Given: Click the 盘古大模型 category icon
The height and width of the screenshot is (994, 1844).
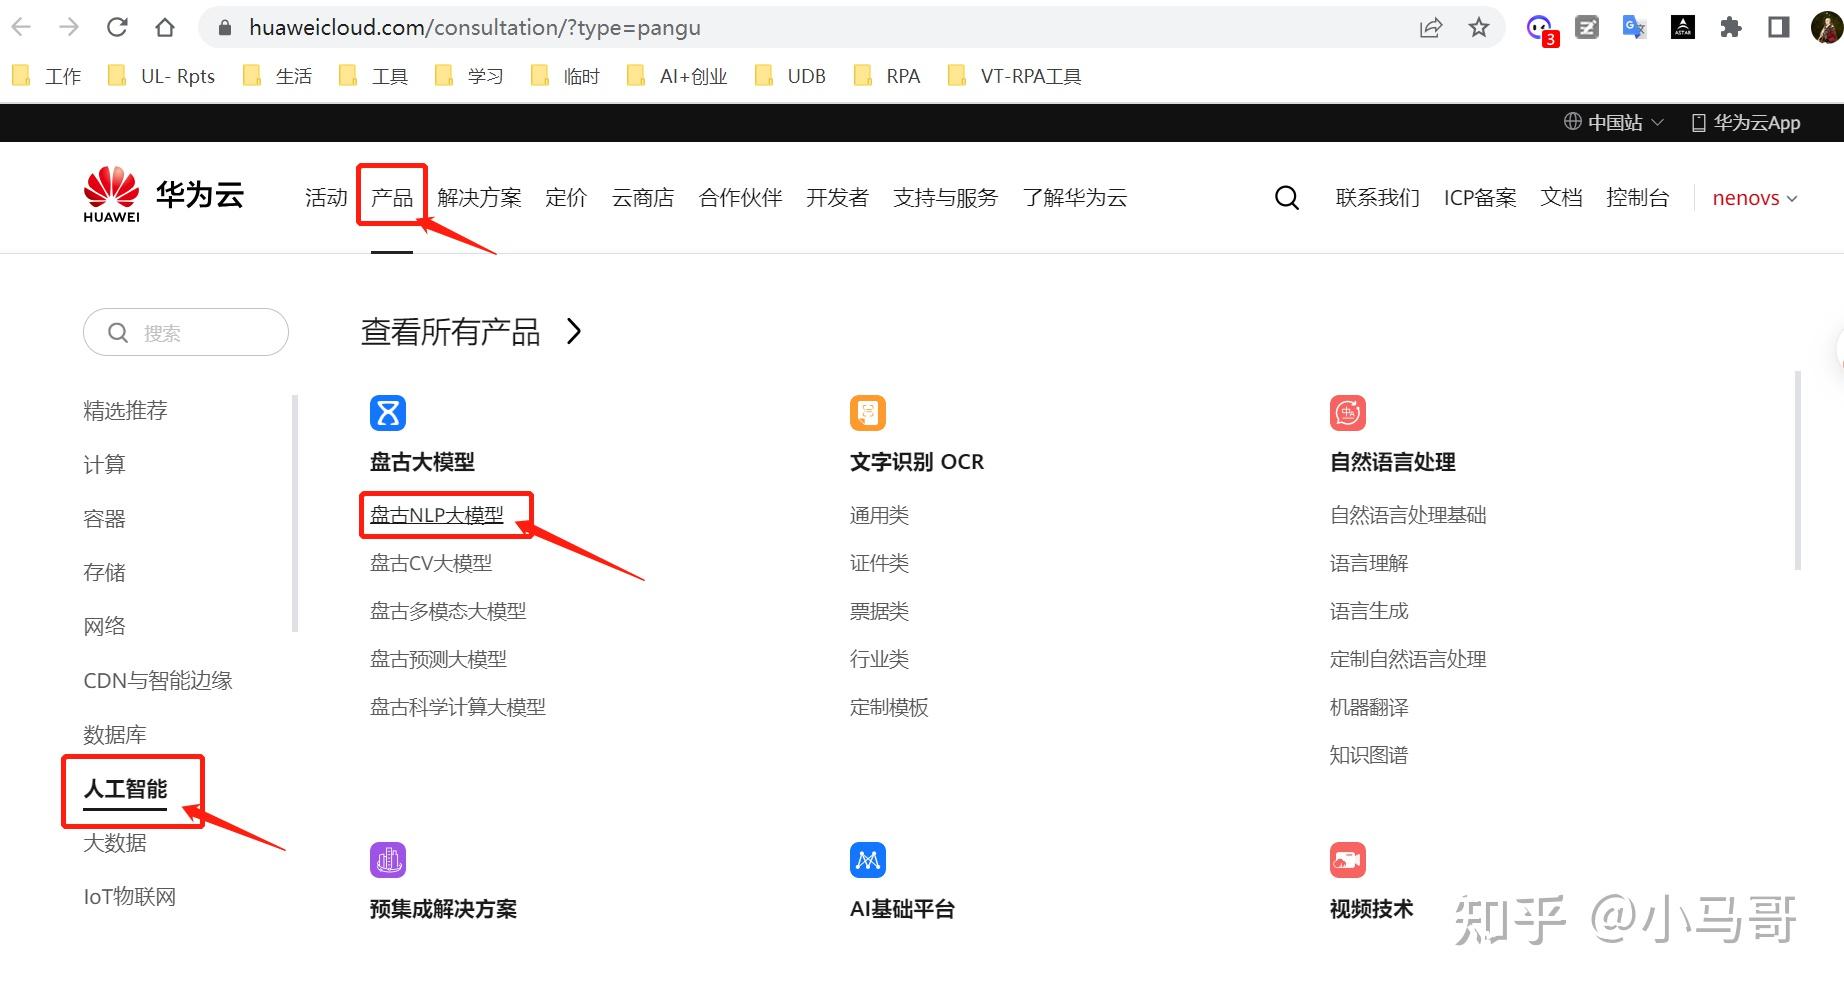Looking at the screenshot, I should tap(388, 412).
